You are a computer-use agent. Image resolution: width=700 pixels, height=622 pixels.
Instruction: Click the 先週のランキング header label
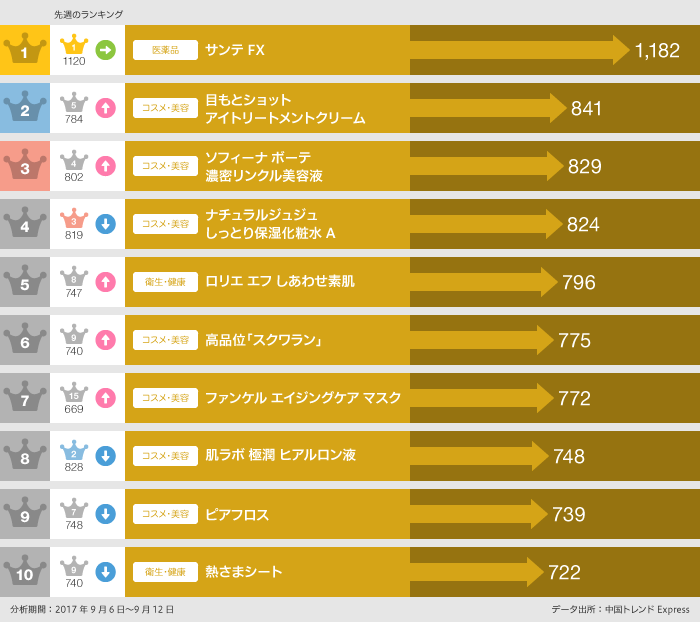[x=89, y=14]
